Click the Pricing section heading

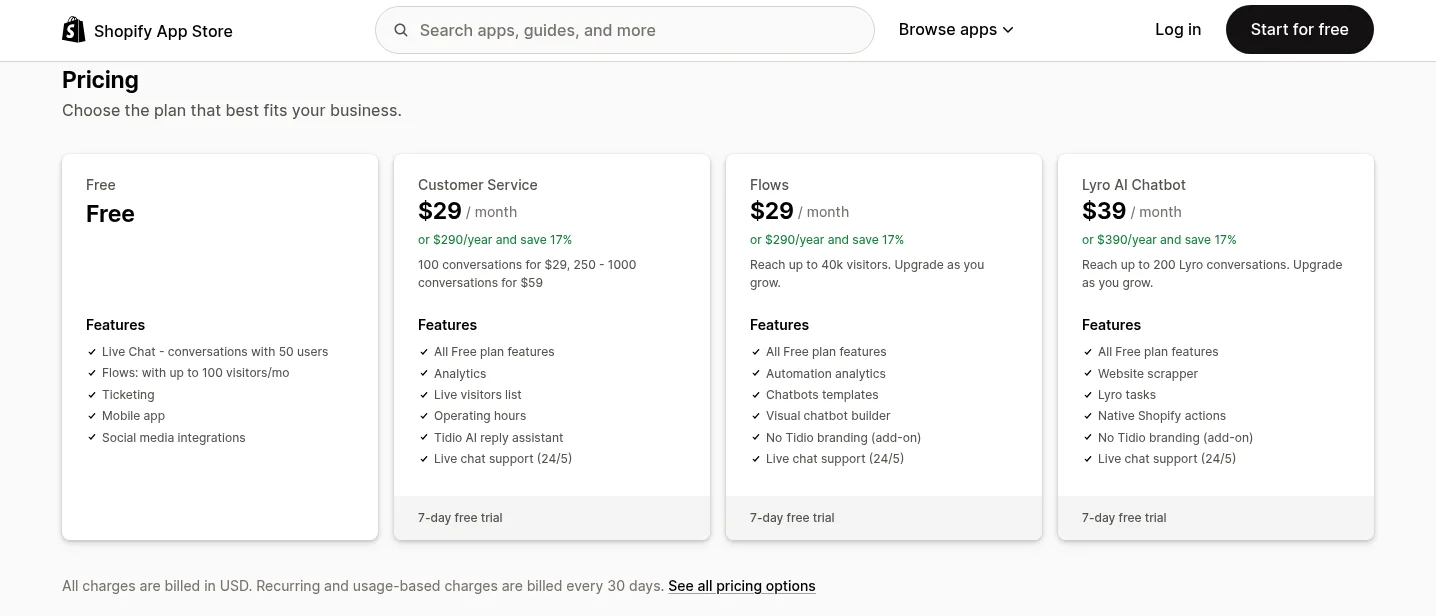[x=100, y=80]
